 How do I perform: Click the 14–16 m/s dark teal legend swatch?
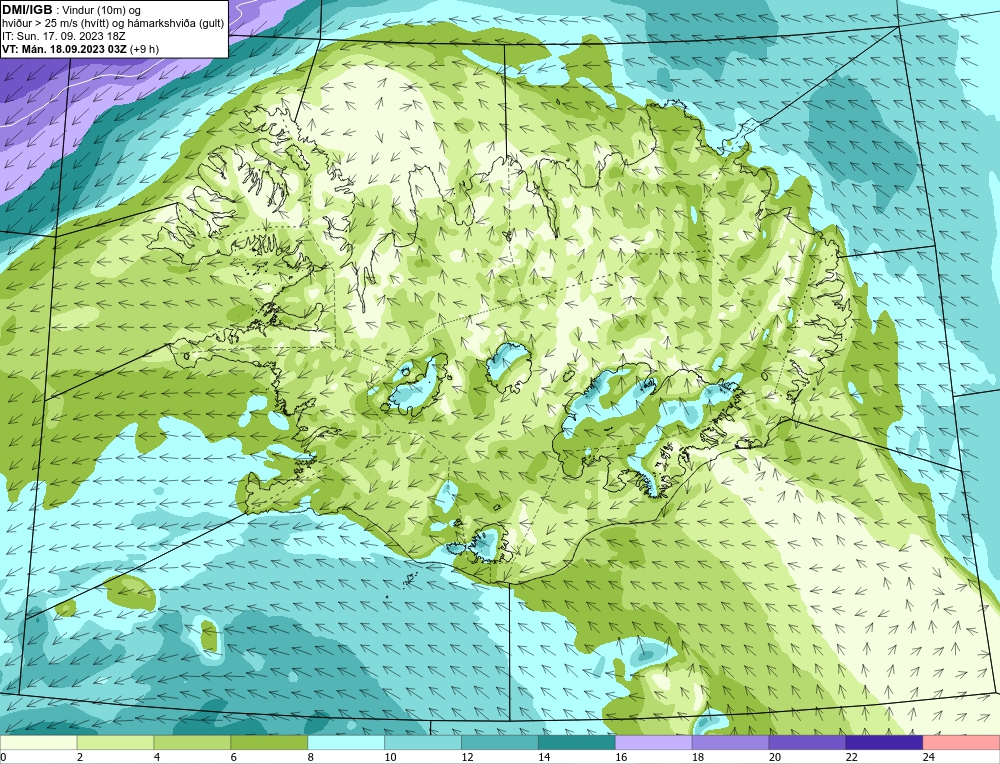pos(577,742)
